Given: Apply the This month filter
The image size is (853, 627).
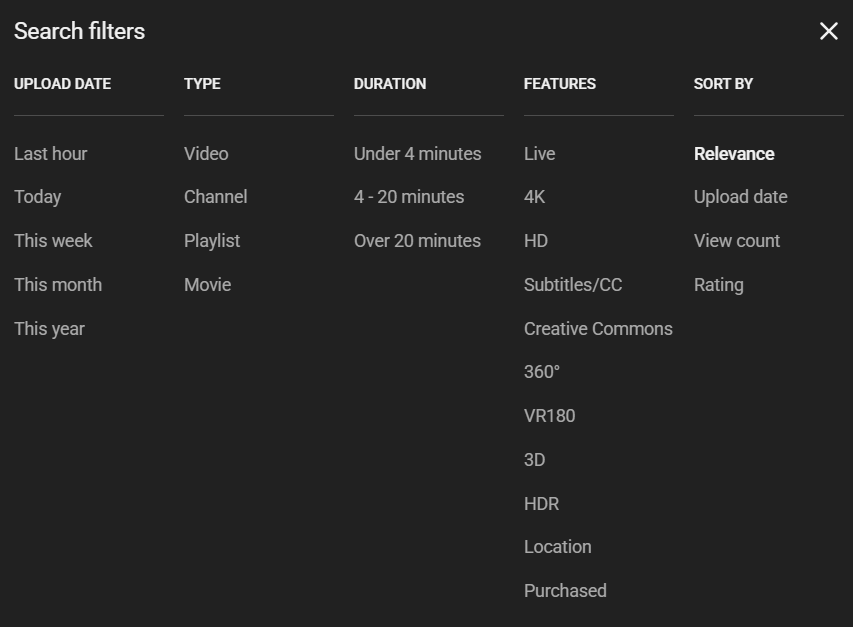Looking at the screenshot, I should pos(58,285).
